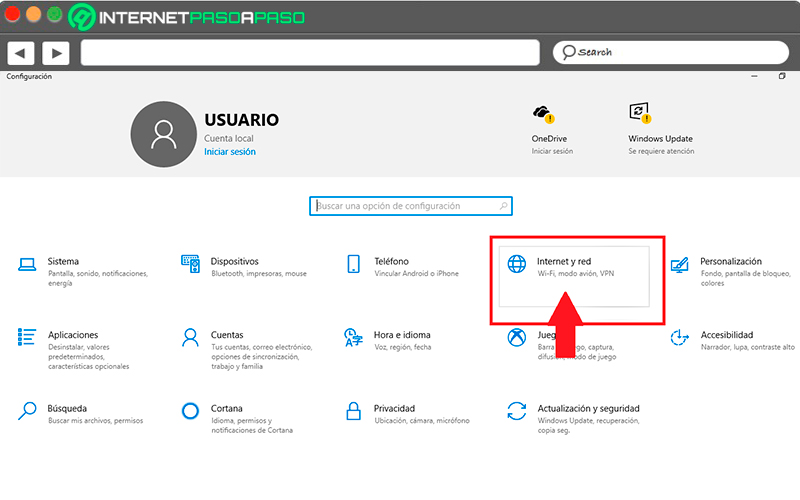Open the Sistema laptop icon
Screen dimensions: 800x500
[x=27, y=264]
